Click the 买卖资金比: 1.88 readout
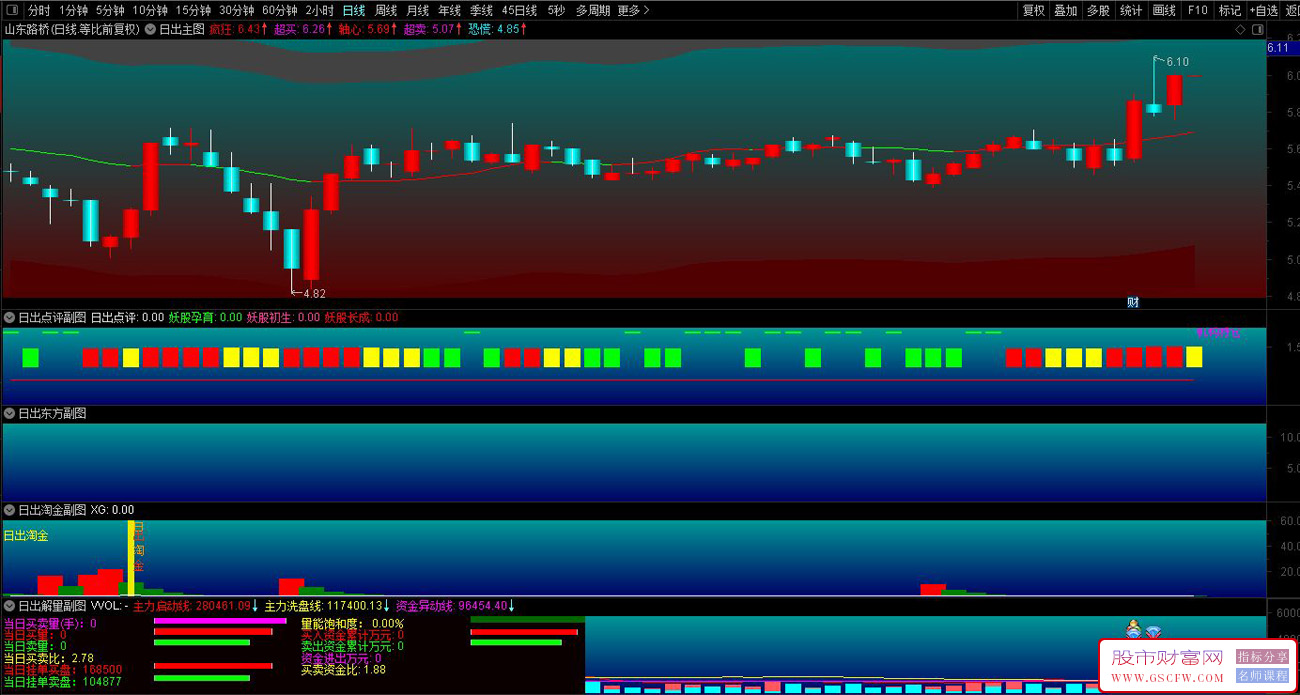The width and height of the screenshot is (1300, 695). click(343, 670)
